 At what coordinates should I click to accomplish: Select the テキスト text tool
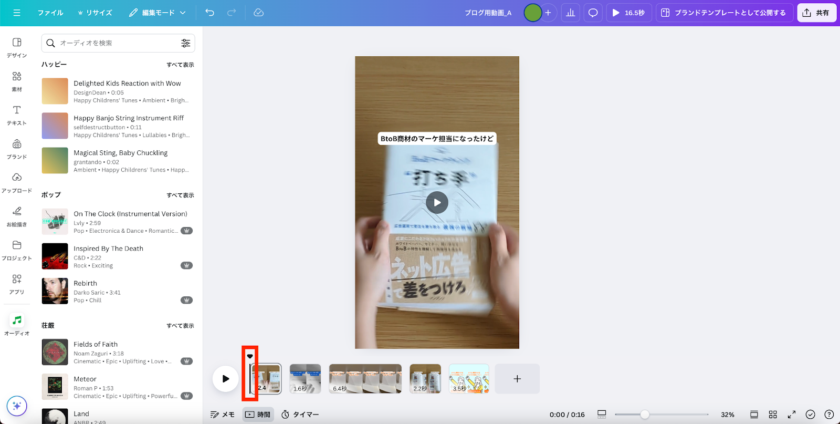pos(17,114)
